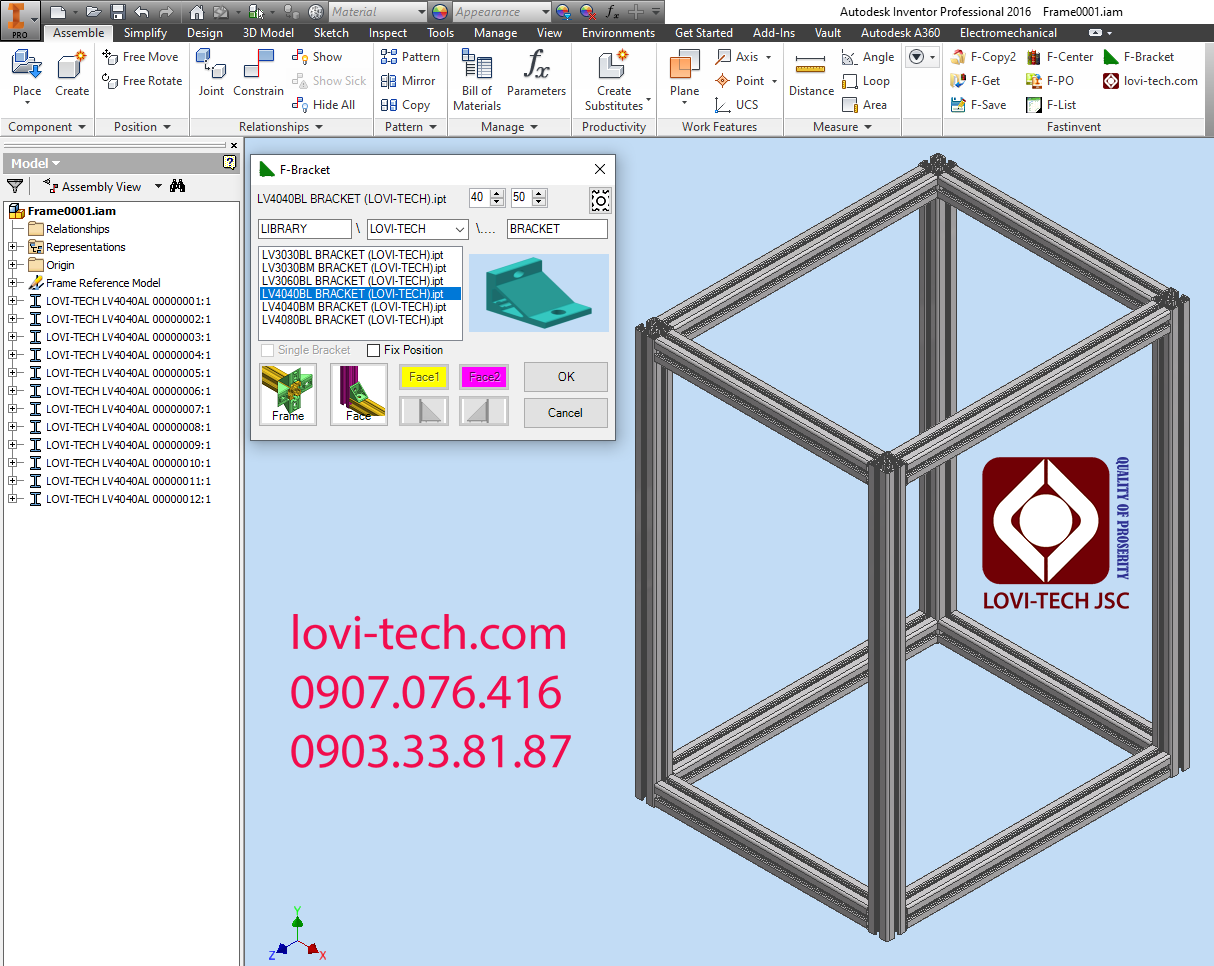The width and height of the screenshot is (1214, 966).
Task: Expand the Representations tree node
Action: (12, 247)
